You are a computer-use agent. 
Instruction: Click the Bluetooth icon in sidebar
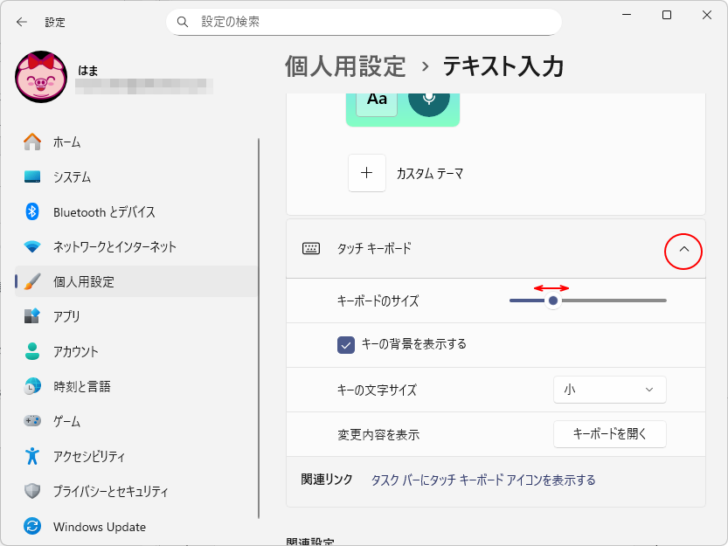click(32, 212)
